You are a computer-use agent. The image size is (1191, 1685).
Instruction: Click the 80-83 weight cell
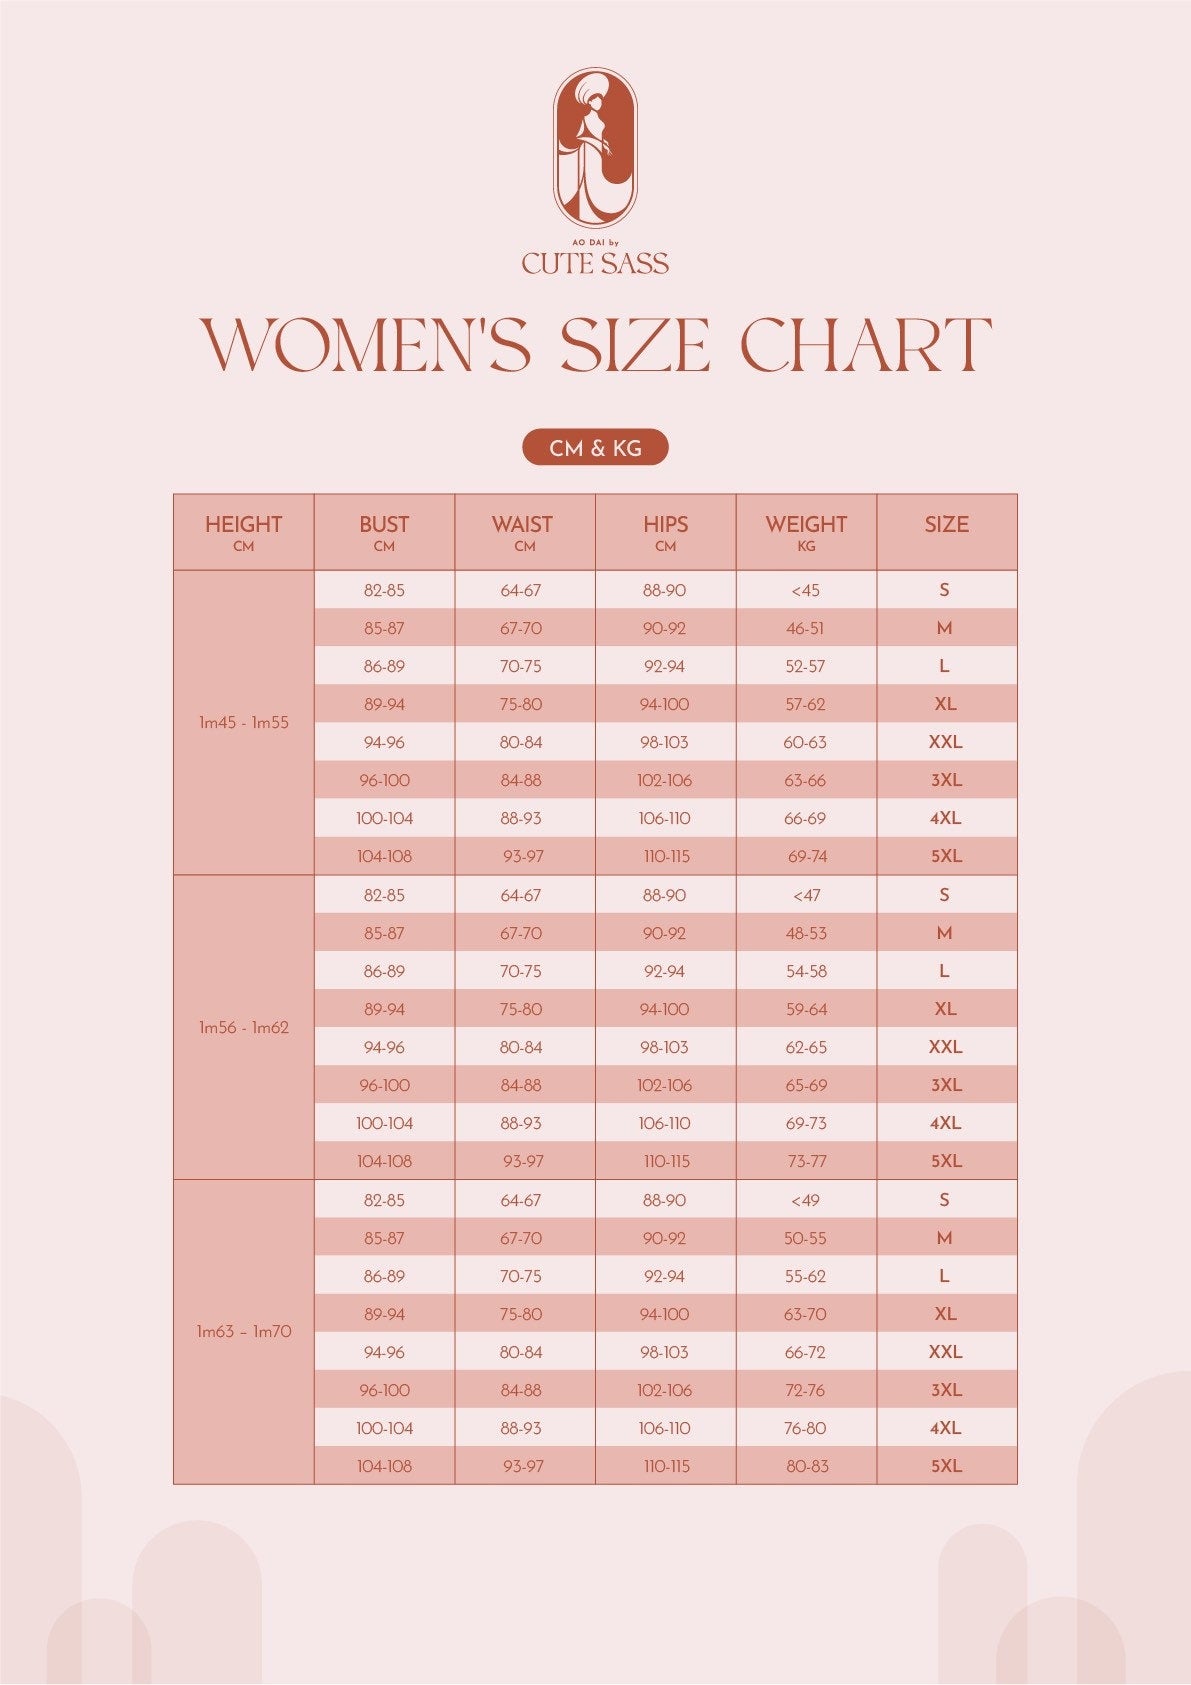tap(806, 1466)
